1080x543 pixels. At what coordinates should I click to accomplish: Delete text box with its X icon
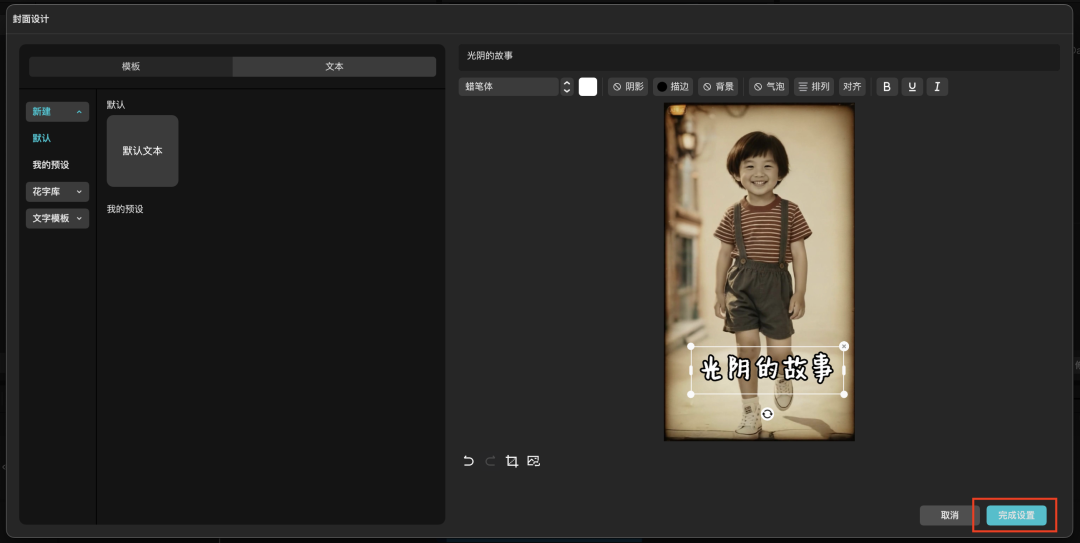(x=844, y=346)
